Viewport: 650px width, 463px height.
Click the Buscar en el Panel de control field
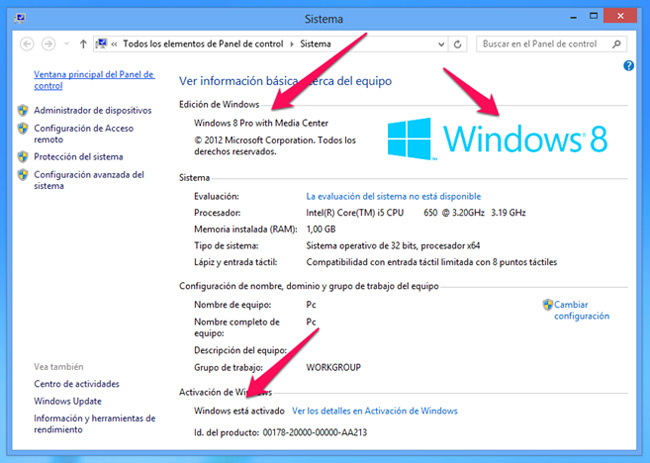[551, 44]
